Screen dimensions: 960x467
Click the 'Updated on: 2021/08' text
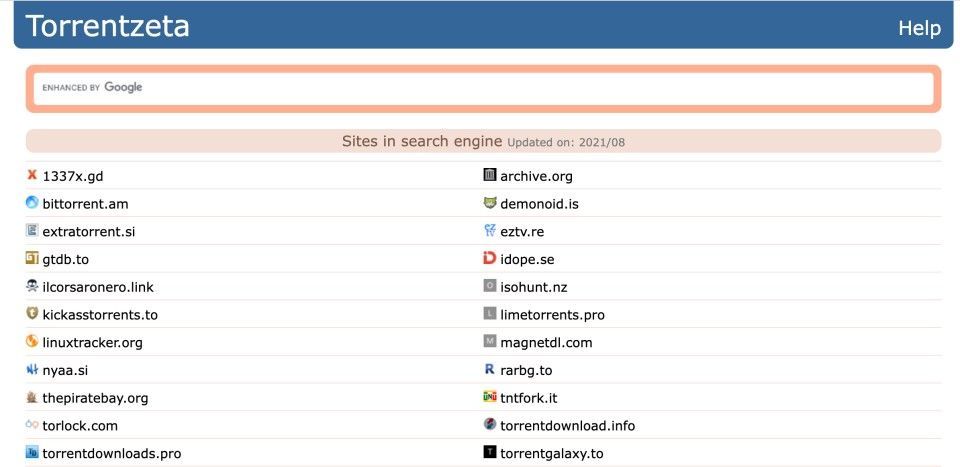coord(566,143)
